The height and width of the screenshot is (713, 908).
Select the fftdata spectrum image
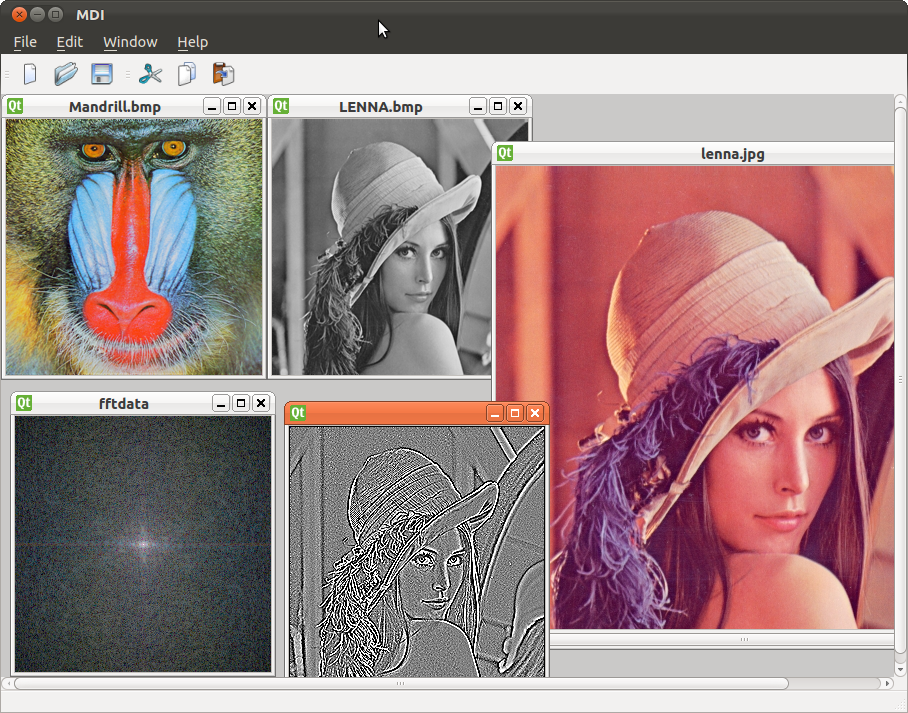(x=142, y=544)
